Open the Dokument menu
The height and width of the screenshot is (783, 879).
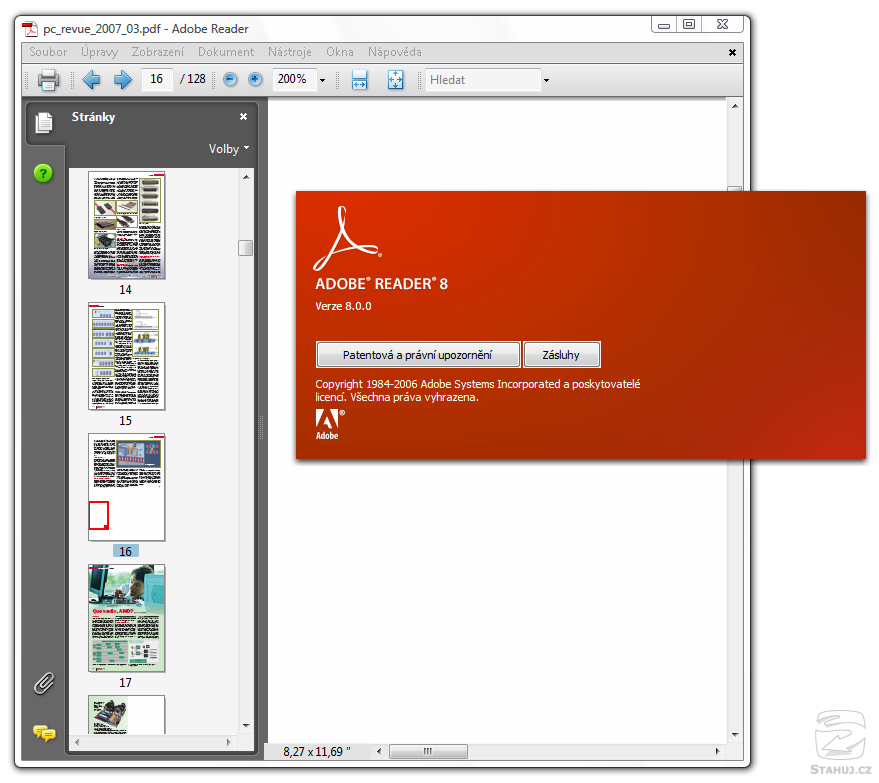point(226,52)
